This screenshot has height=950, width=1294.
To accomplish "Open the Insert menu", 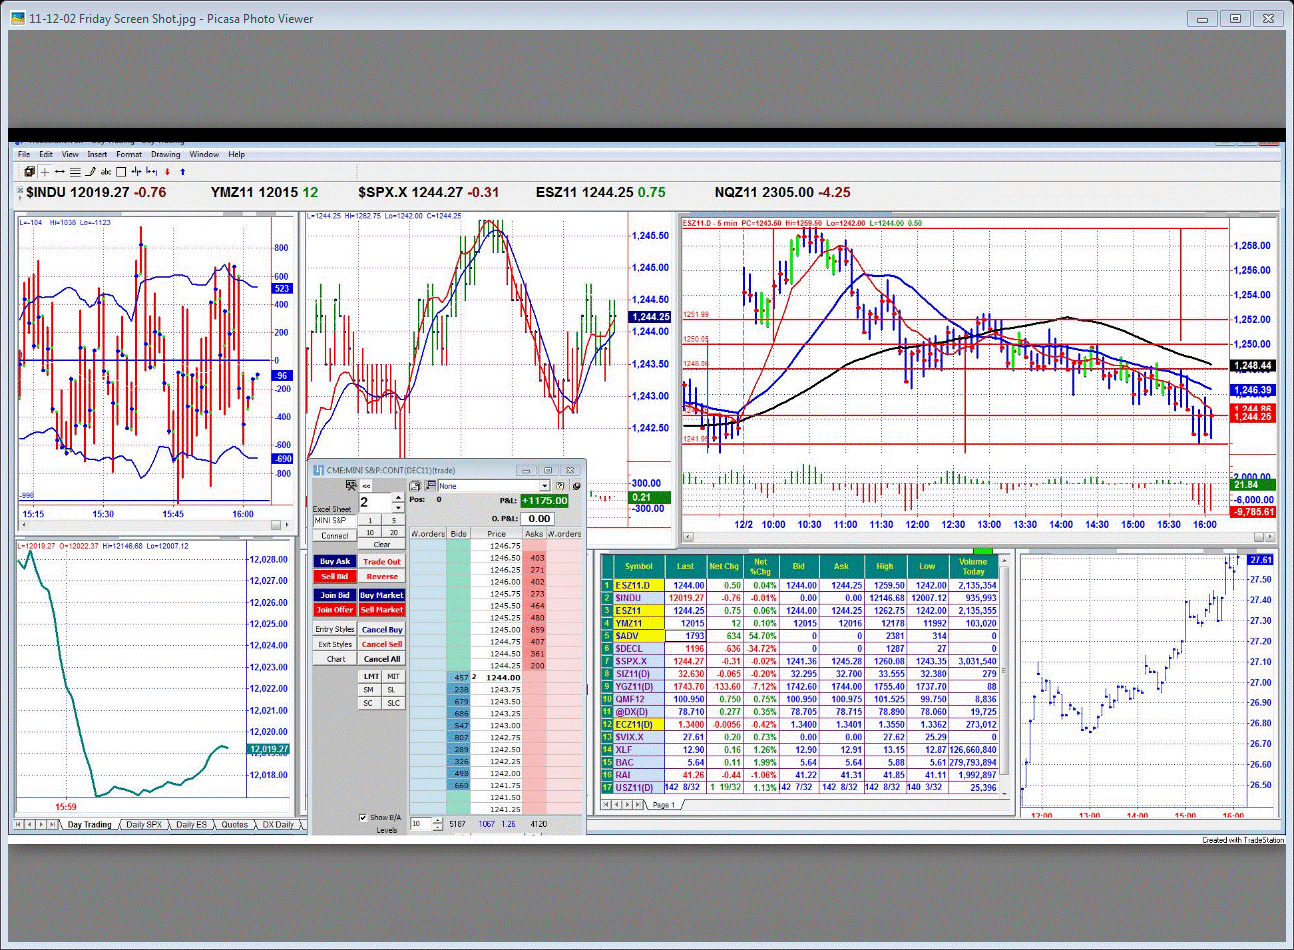I will pyautogui.click(x=97, y=154).
